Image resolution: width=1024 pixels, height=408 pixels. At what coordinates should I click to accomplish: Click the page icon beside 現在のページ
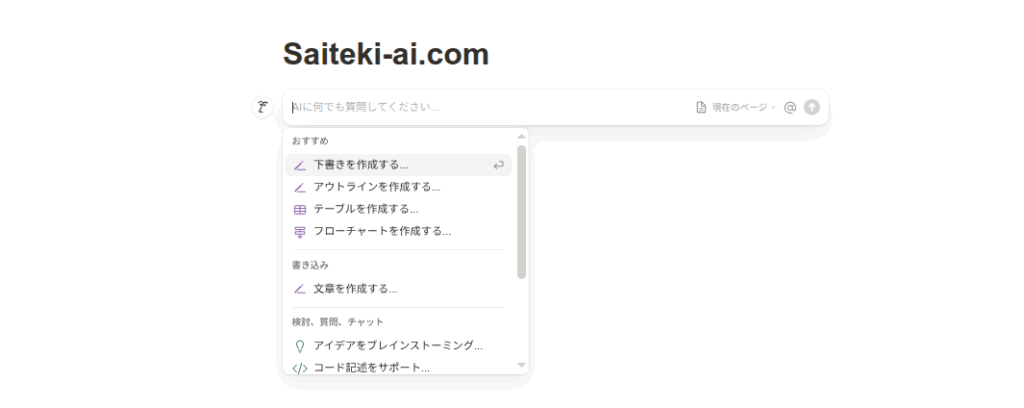click(x=701, y=107)
